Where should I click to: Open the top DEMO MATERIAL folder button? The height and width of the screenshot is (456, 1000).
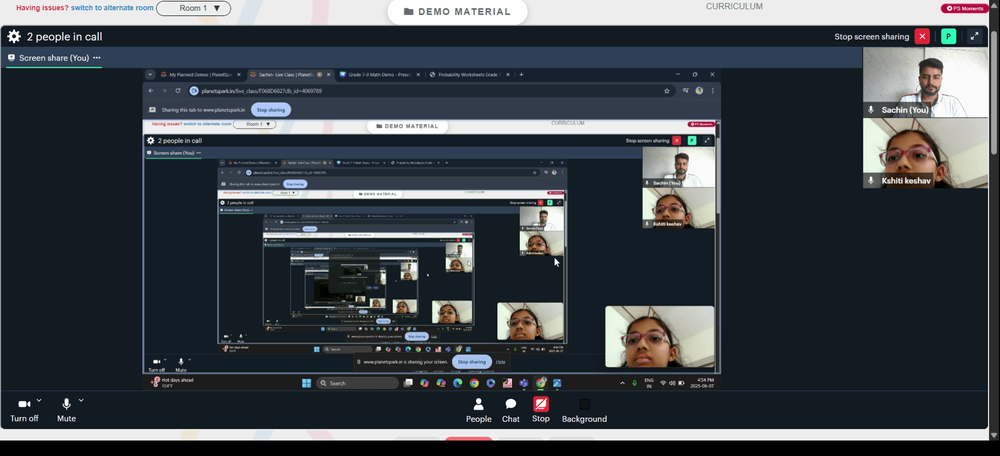click(x=457, y=11)
